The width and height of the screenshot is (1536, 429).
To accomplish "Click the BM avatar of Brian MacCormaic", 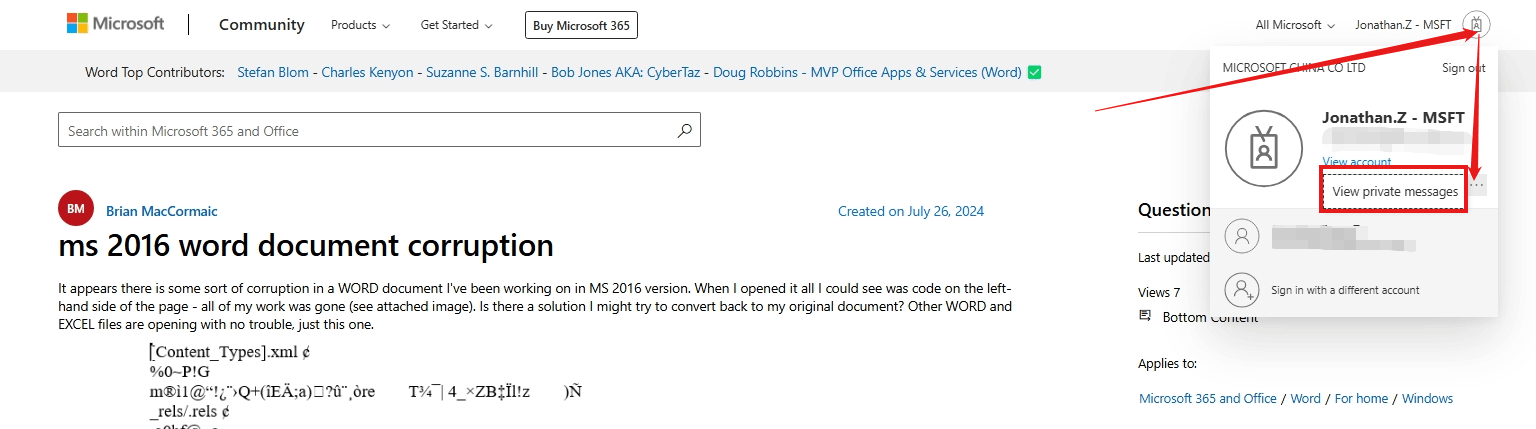I will click(x=76, y=209).
